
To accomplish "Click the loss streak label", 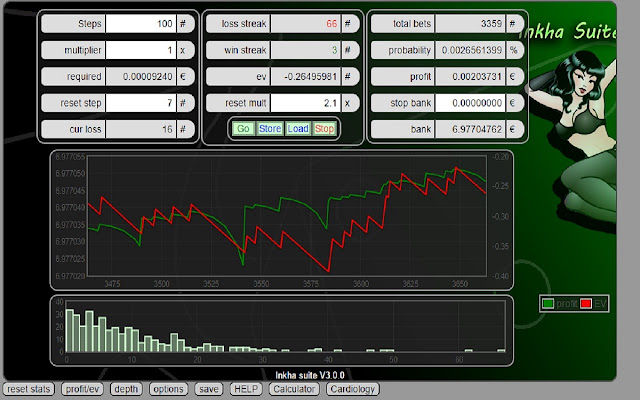I will (x=244, y=24).
